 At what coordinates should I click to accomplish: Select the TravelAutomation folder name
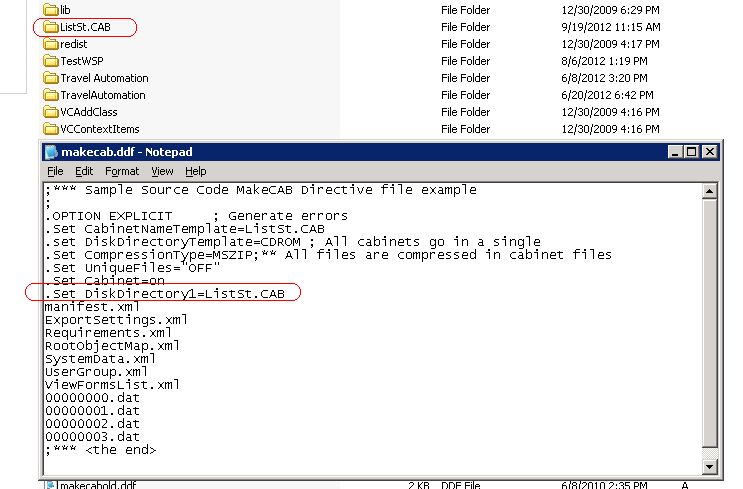tap(103, 95)
